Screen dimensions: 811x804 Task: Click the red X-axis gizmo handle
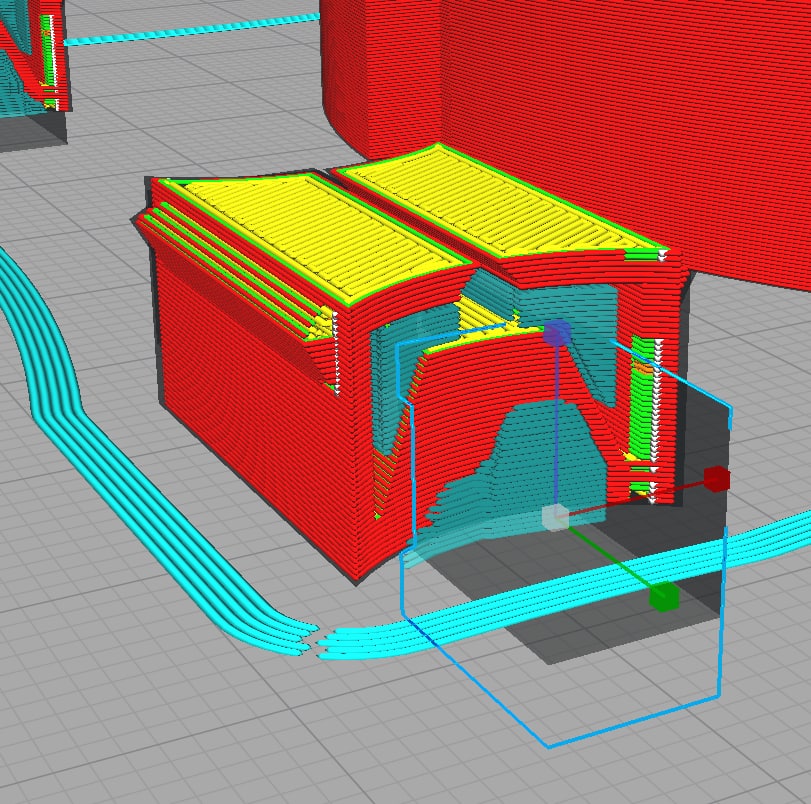[x=717, y=479]
